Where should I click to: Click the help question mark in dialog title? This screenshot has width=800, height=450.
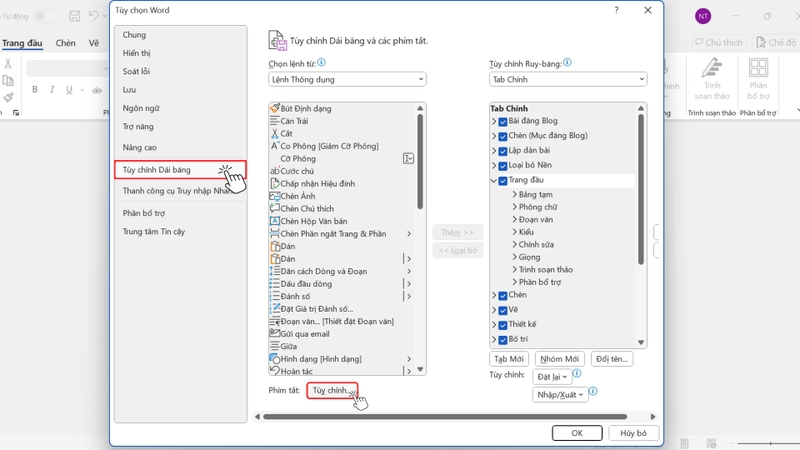tap(616, 10)
